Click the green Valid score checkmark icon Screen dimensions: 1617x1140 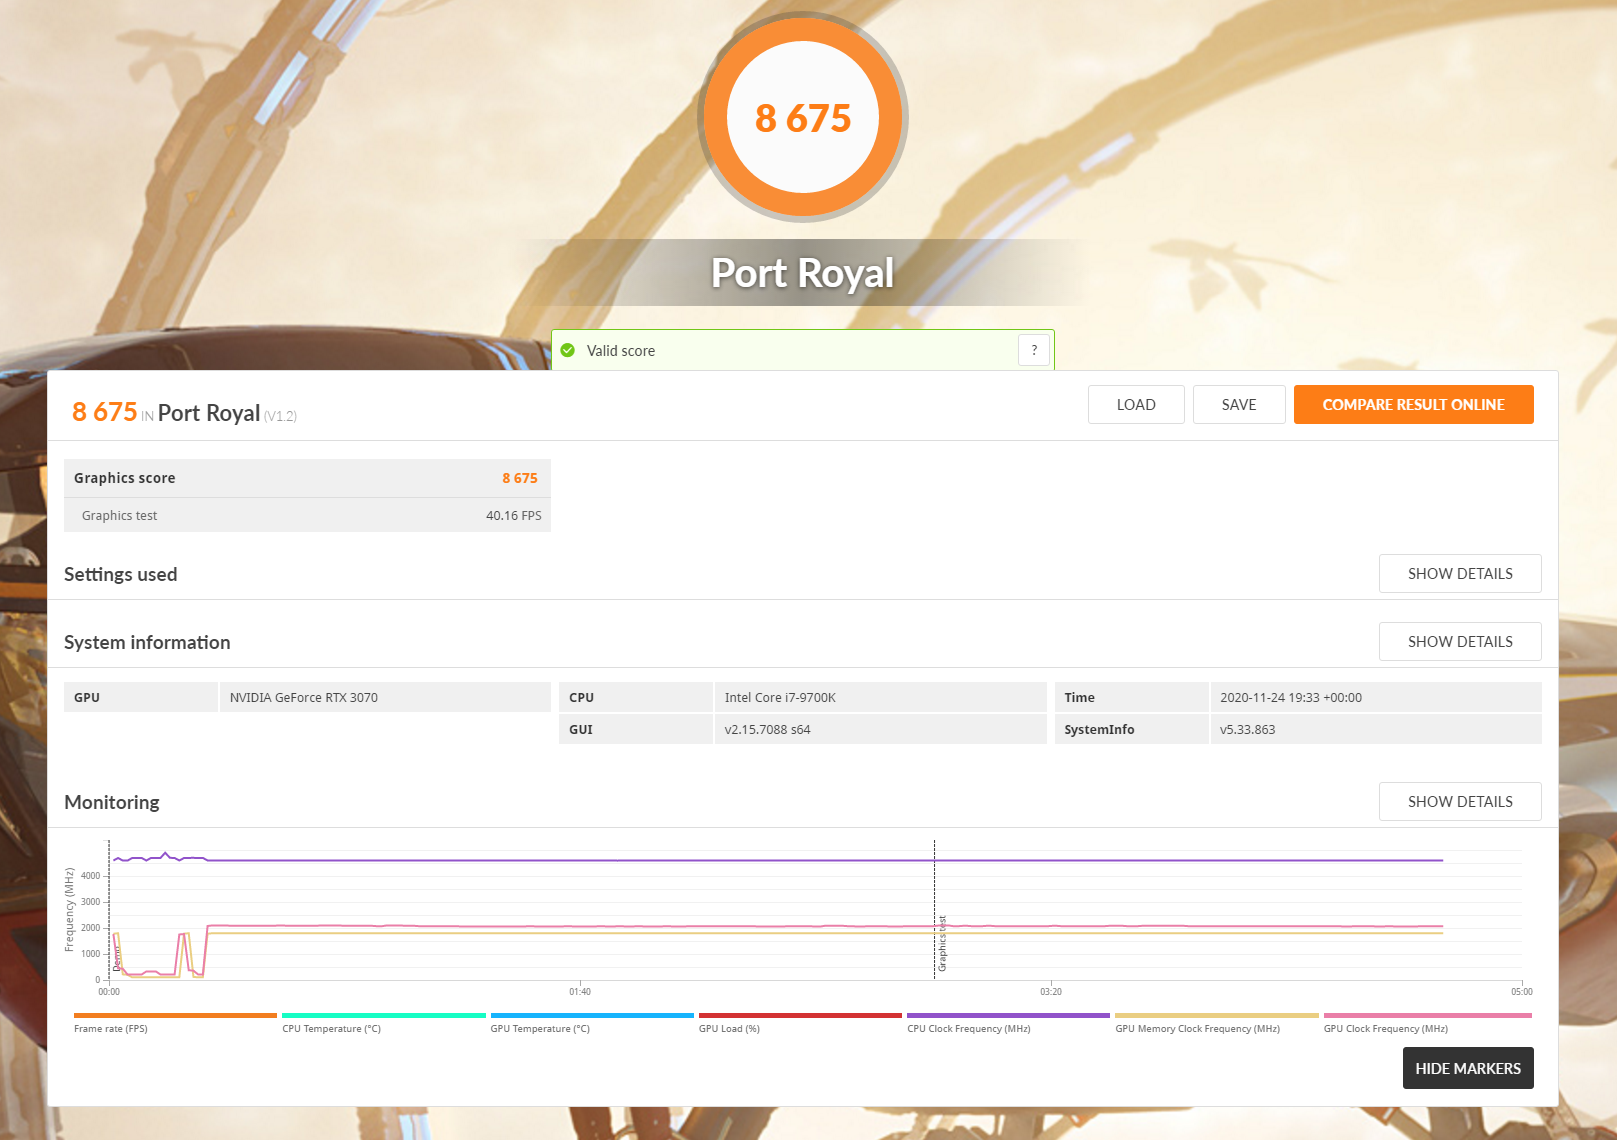tap(568, 350)
